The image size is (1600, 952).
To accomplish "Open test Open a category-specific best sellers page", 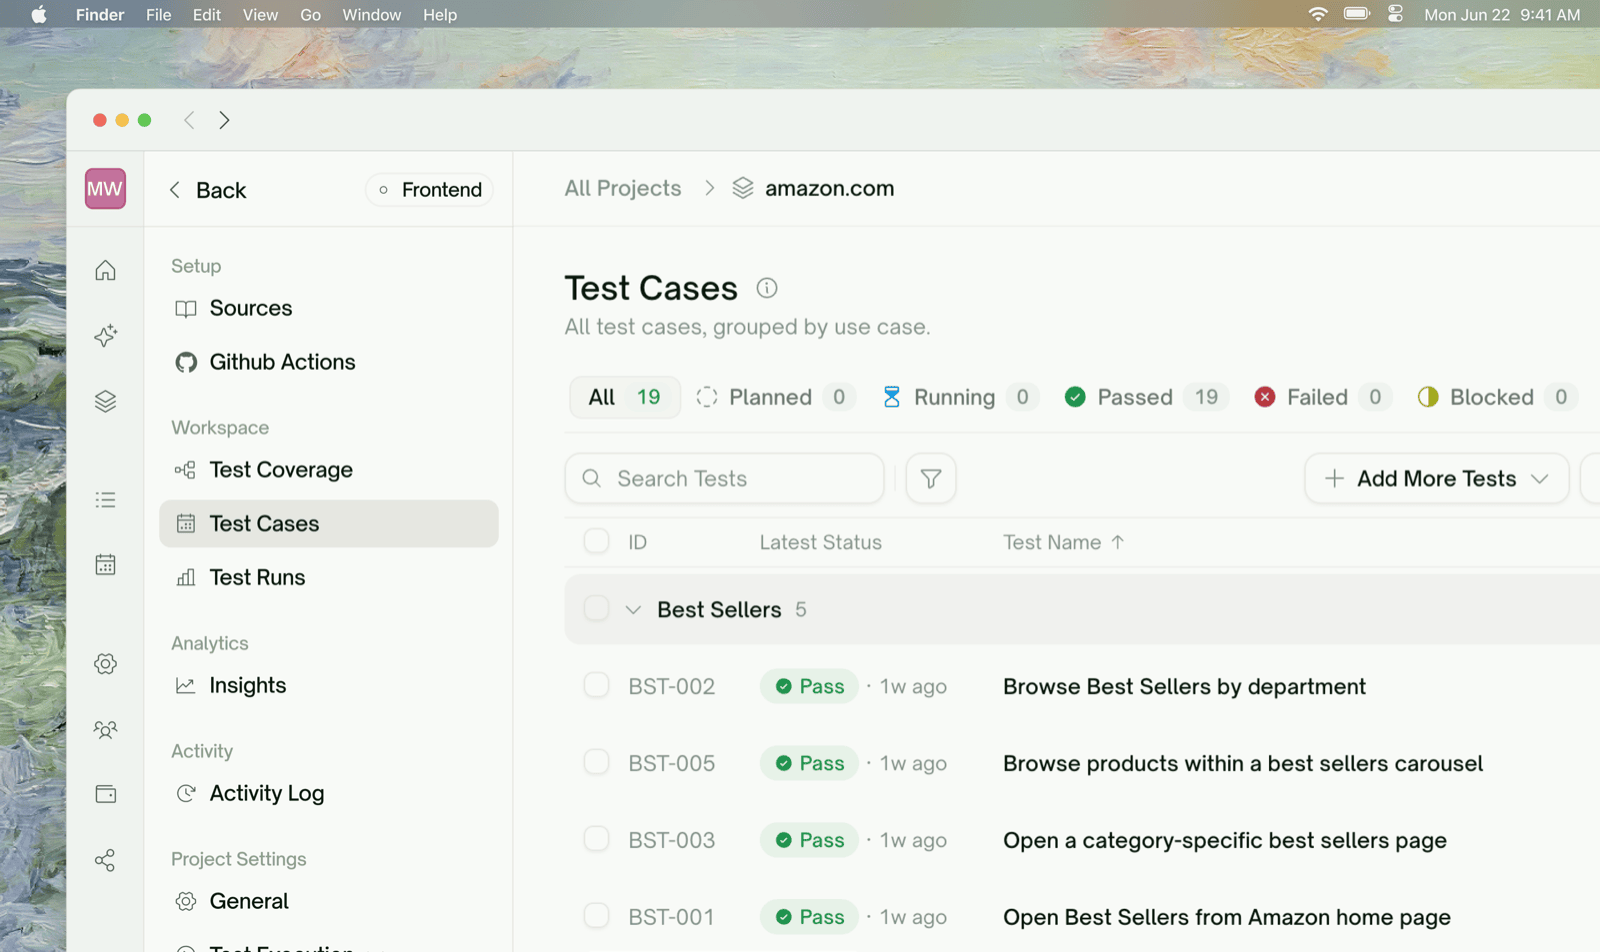I will click(1225, 840).
